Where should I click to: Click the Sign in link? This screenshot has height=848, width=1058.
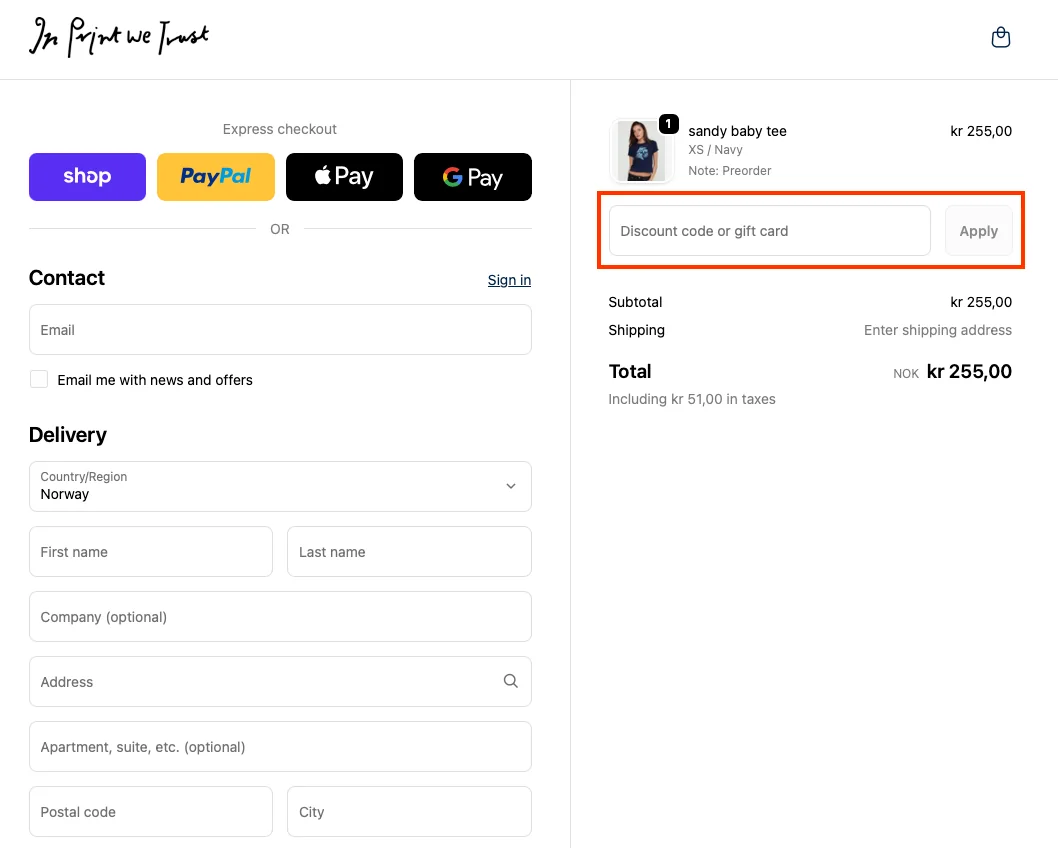[509, 280]
